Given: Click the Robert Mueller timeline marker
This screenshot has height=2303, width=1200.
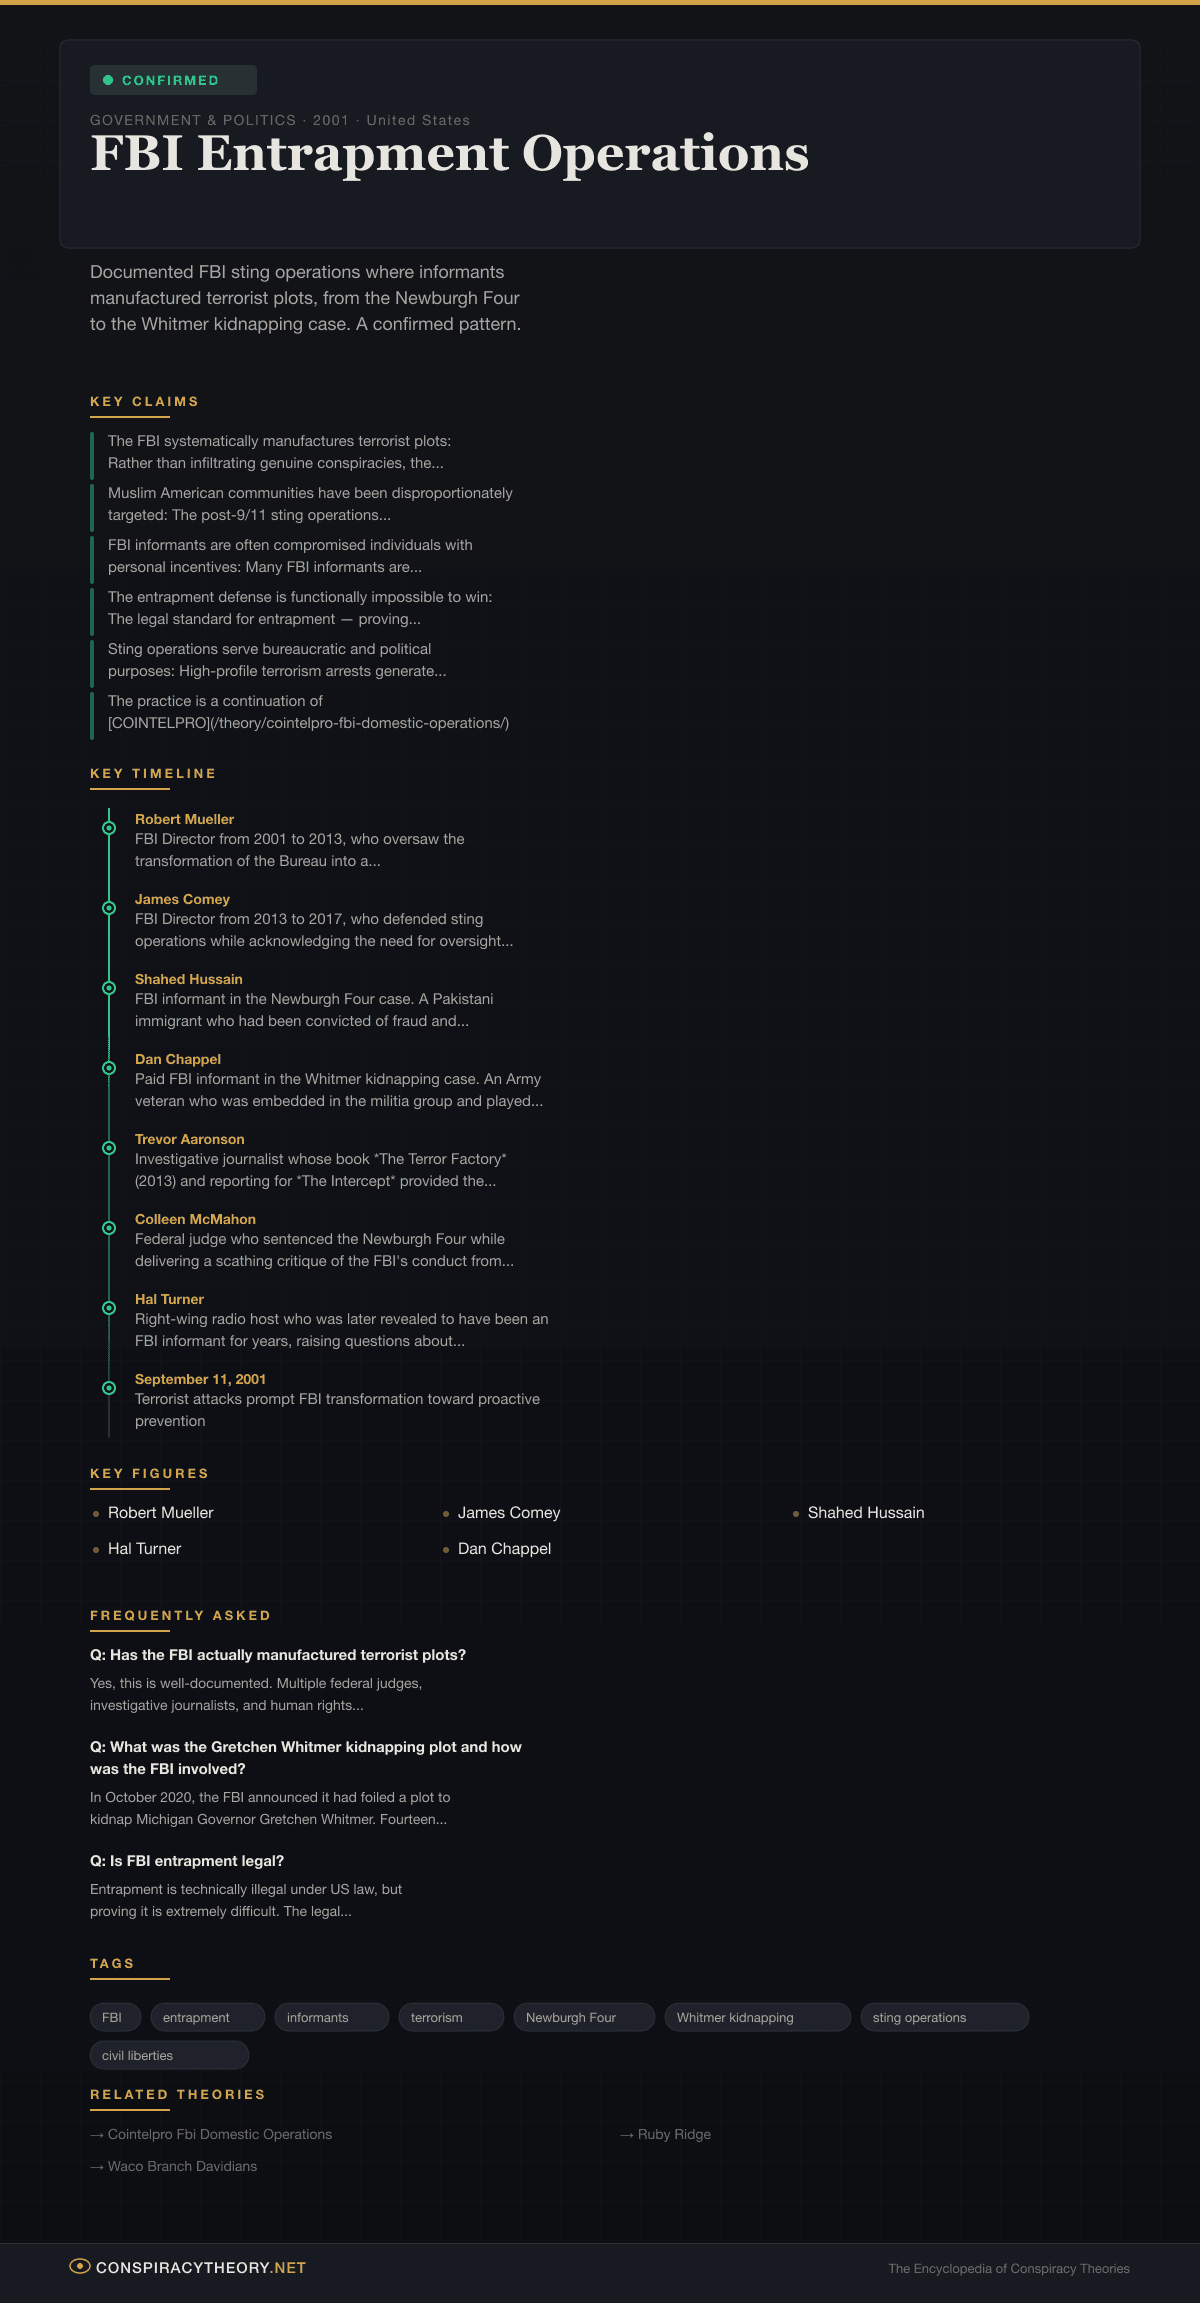Looking at the screenshot, I should click(109, 828).
